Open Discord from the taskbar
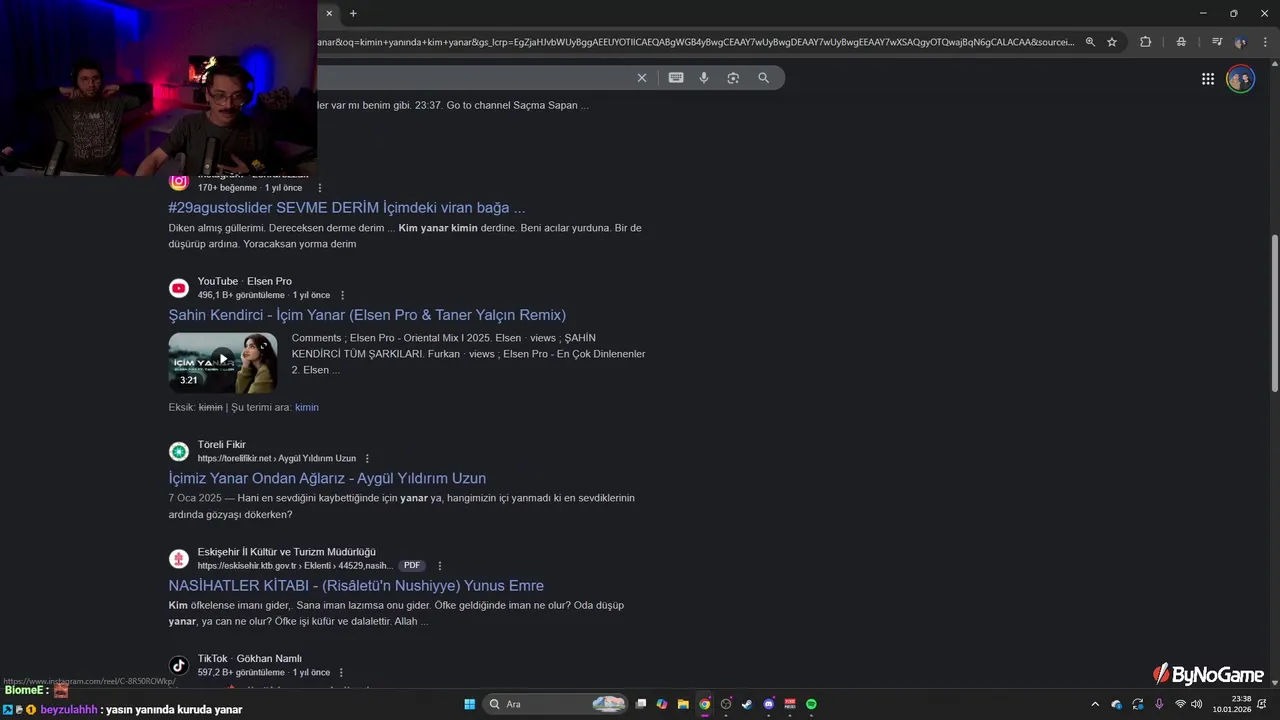 (x=769, y=704)
